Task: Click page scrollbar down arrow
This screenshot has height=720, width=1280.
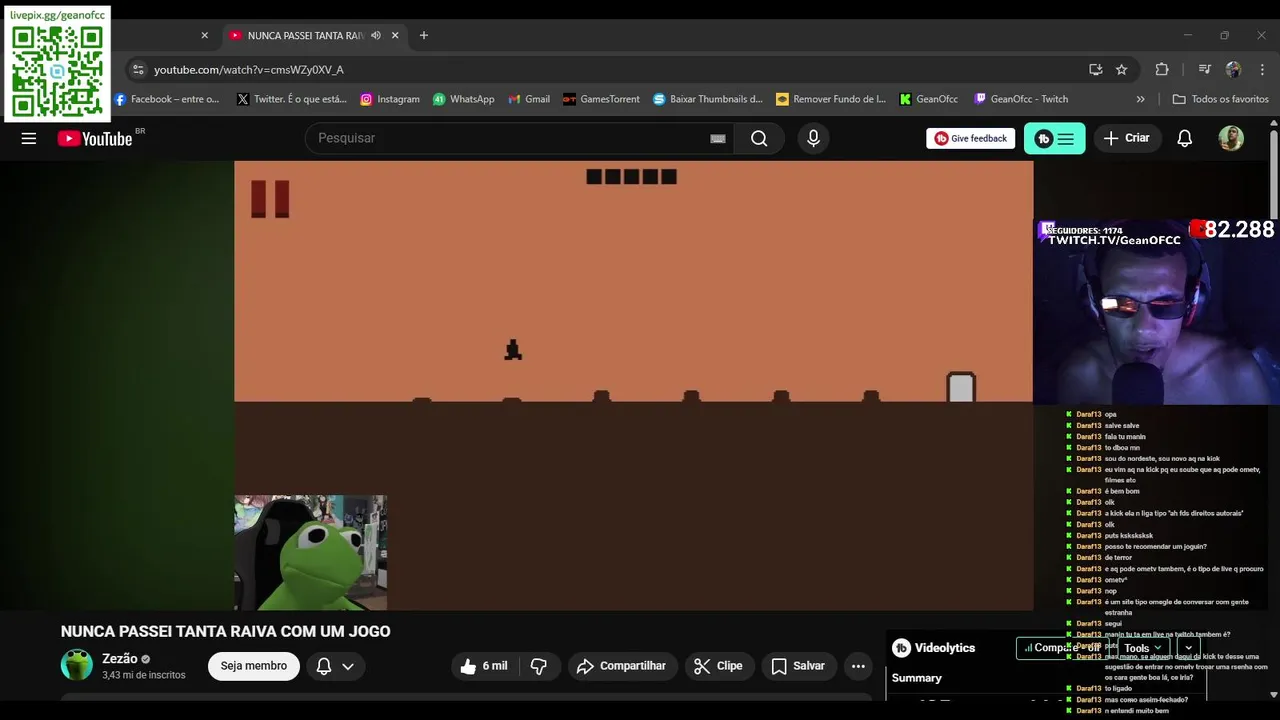Action: click(x=1274, y=693)
